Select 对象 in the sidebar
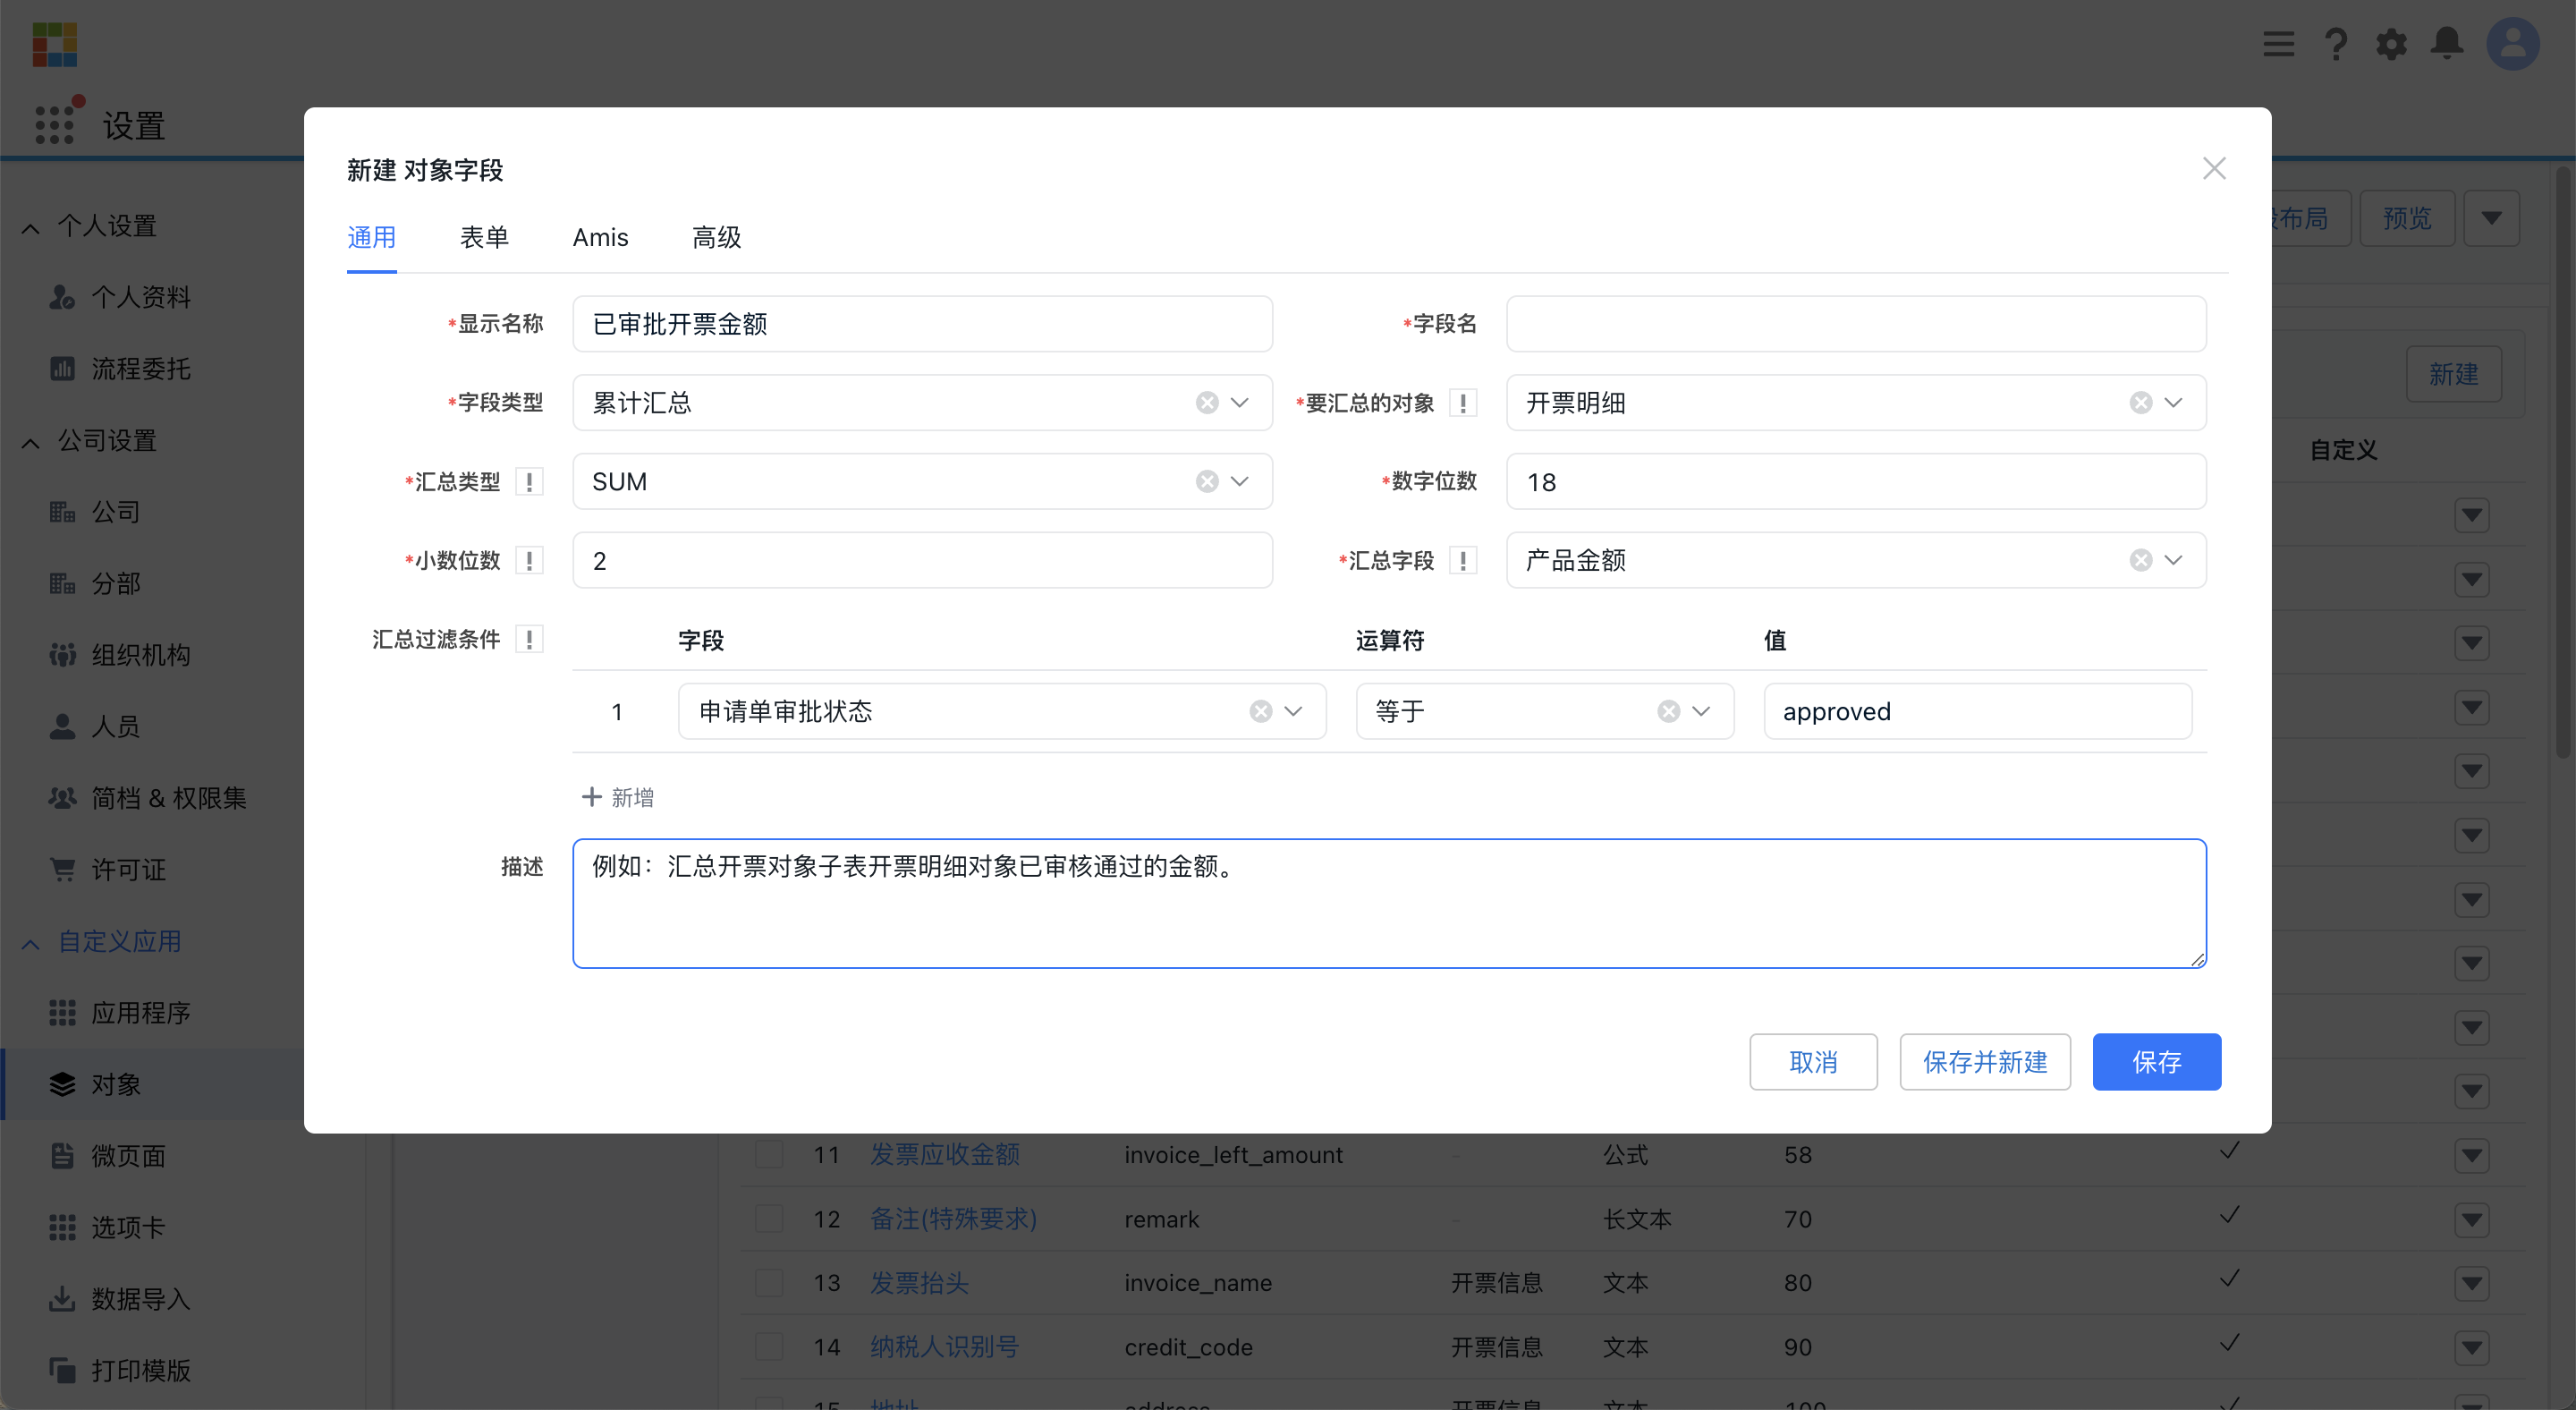Viewport: 2576px width, 1410px height. tap(118, 1083)
